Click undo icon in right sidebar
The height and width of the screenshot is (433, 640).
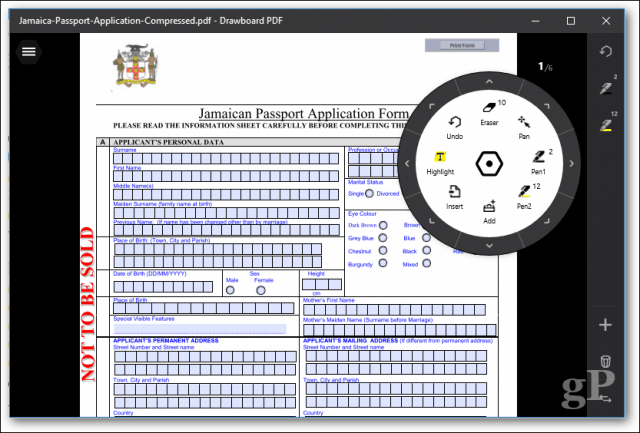click(605, 51)
